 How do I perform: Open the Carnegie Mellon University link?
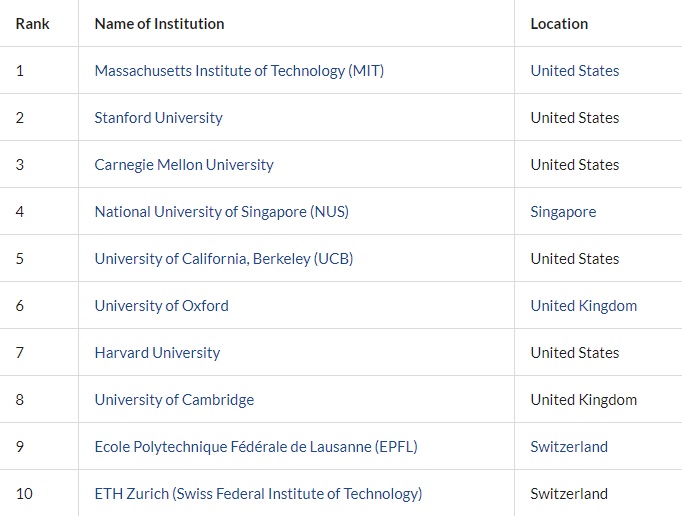point(184,165)
